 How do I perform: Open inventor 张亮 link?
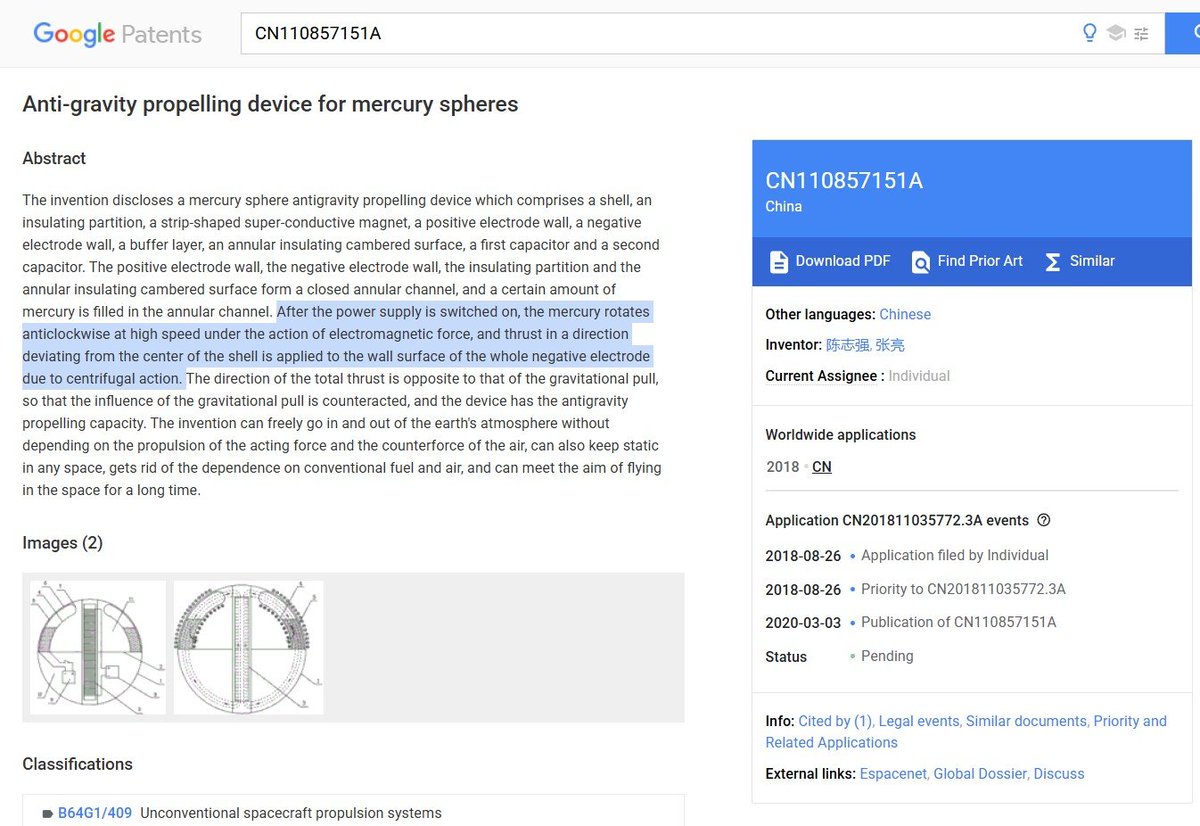tap(890, 345)
